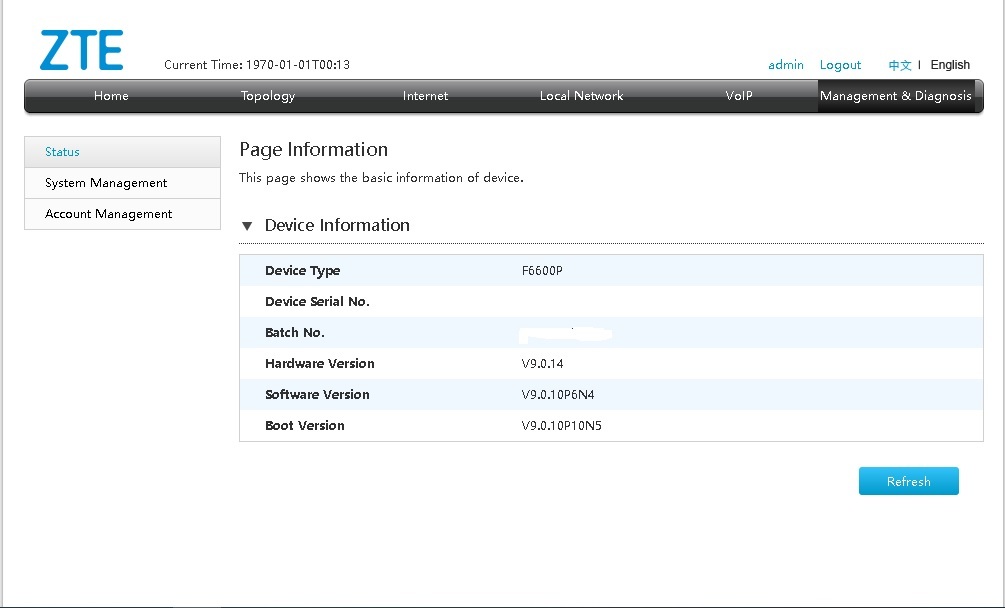
Task: Click the Software Version value V9.0.10P6N4
Action: click(558, 395)
